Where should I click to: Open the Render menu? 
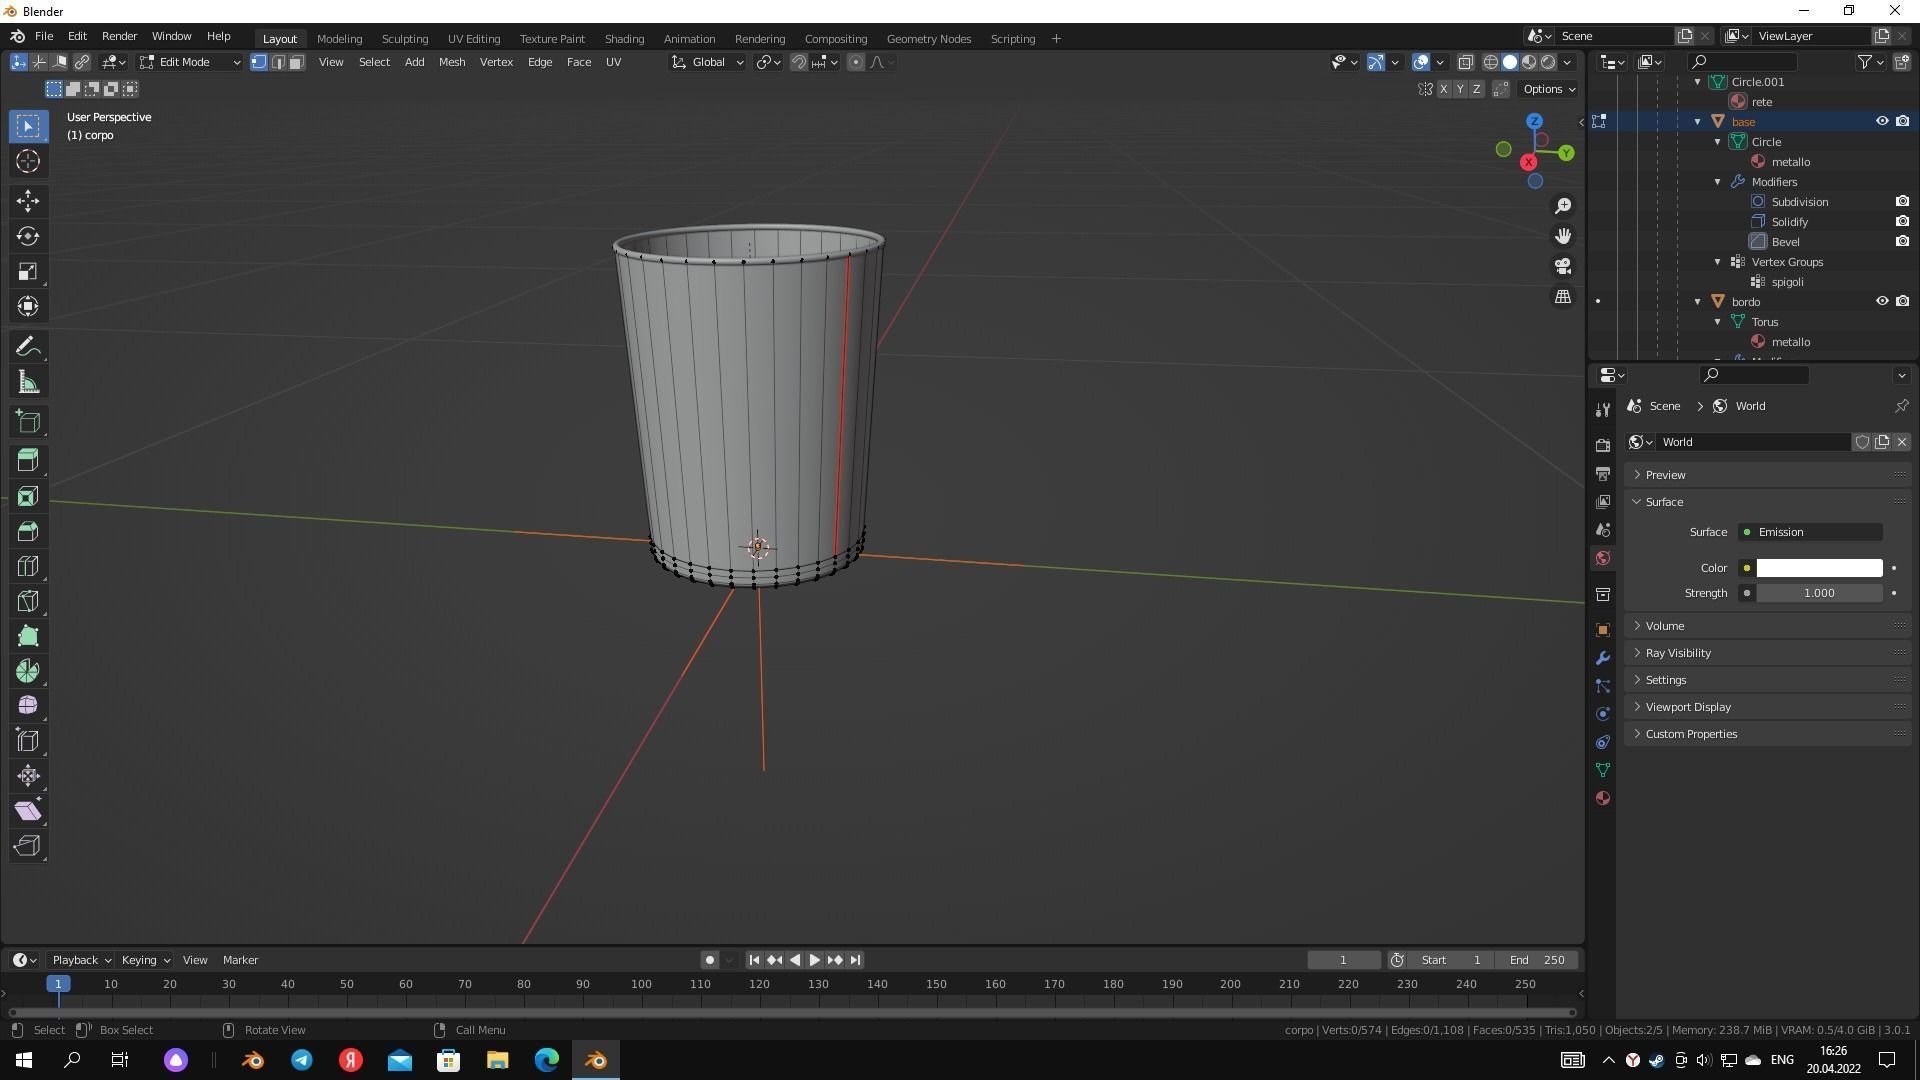[x=119, y=36]
